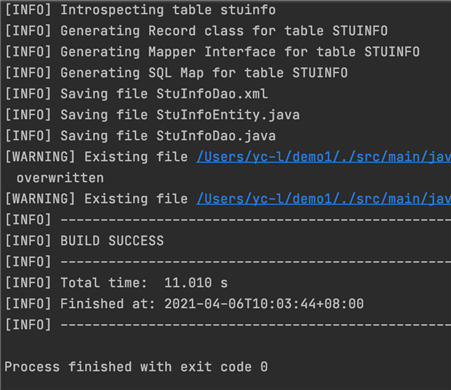
Task: Click the dashed separator under the Finished at line
Action: point(256,325)
